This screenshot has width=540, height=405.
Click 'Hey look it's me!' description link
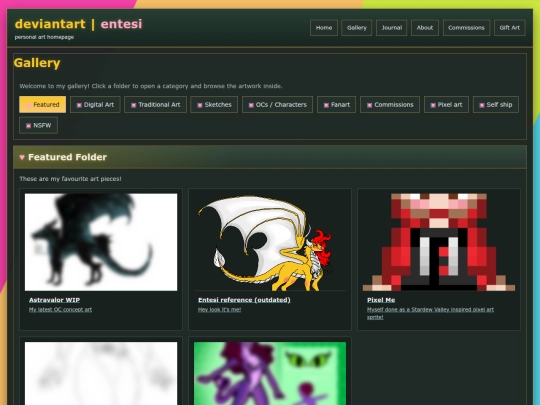click(219, 310)
